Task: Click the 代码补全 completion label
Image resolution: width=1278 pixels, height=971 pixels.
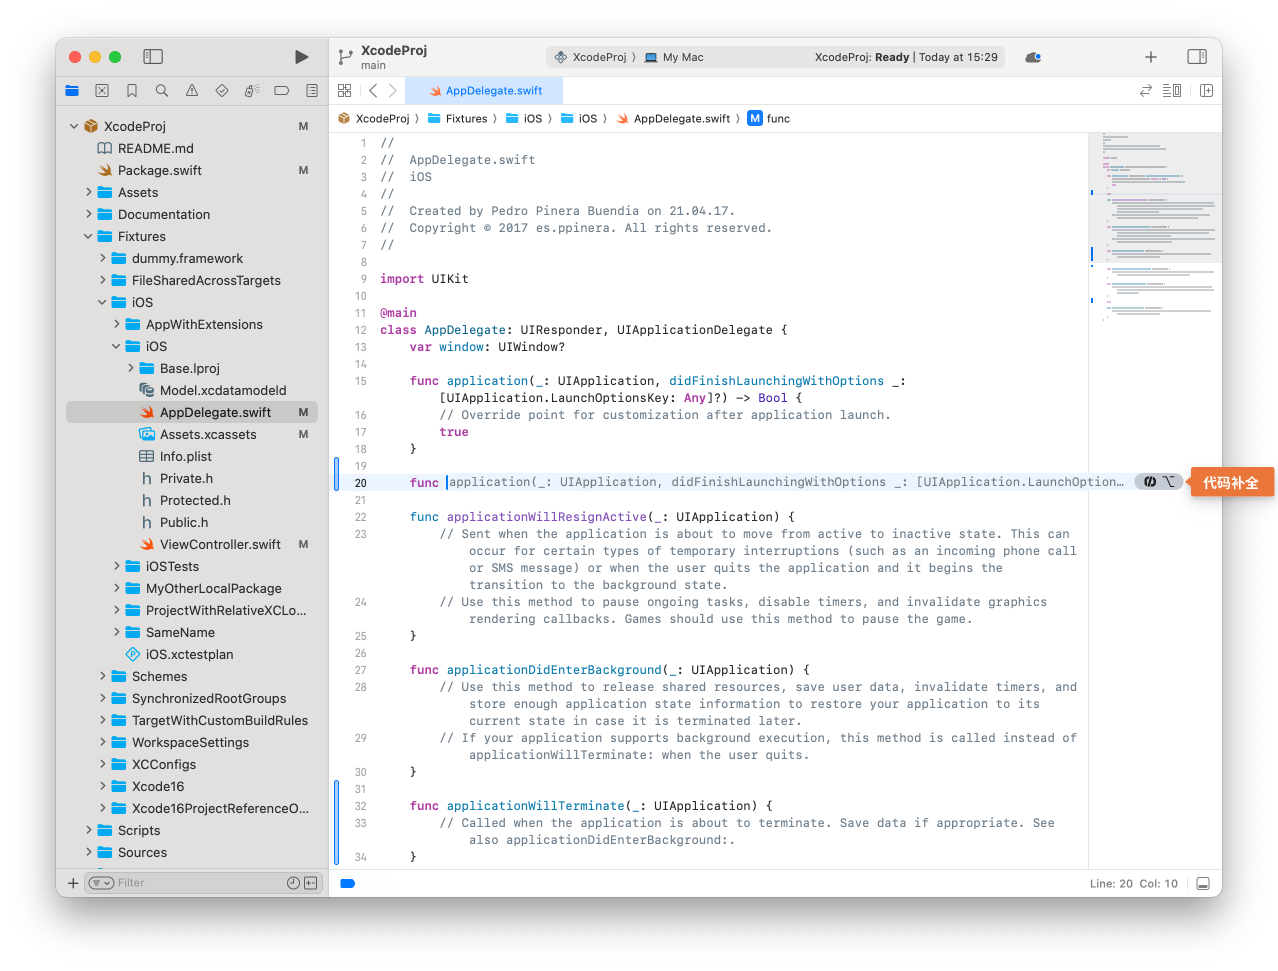Action: click(x=1231, y=482)
